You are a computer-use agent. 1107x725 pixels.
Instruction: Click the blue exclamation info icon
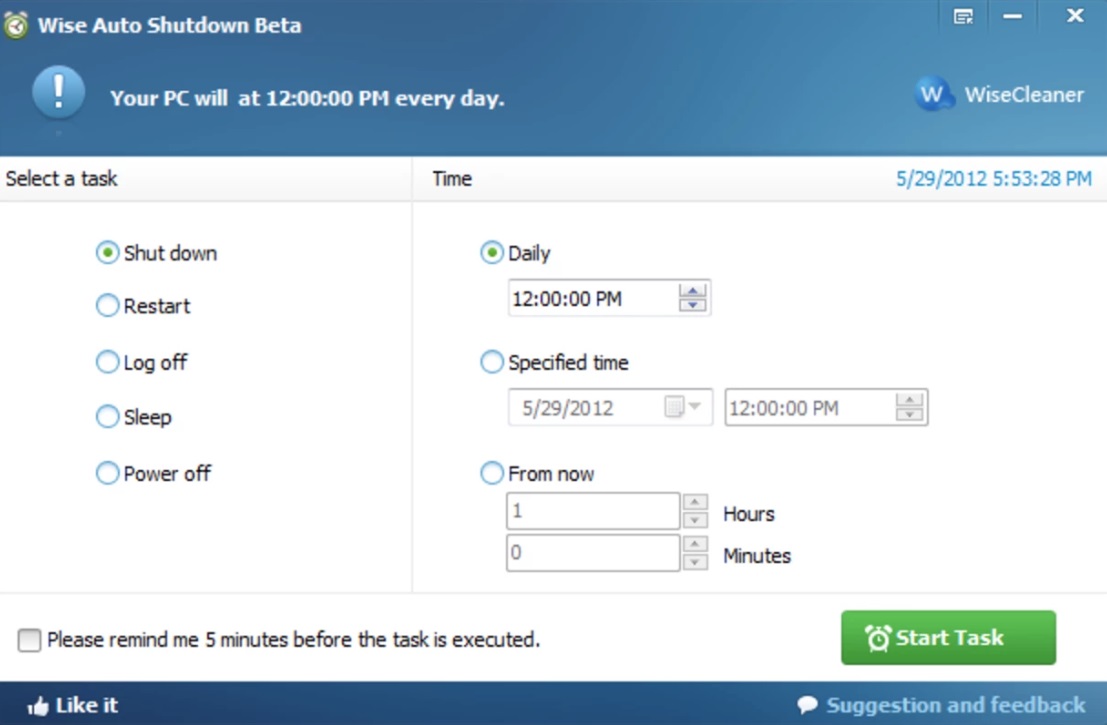58,92
